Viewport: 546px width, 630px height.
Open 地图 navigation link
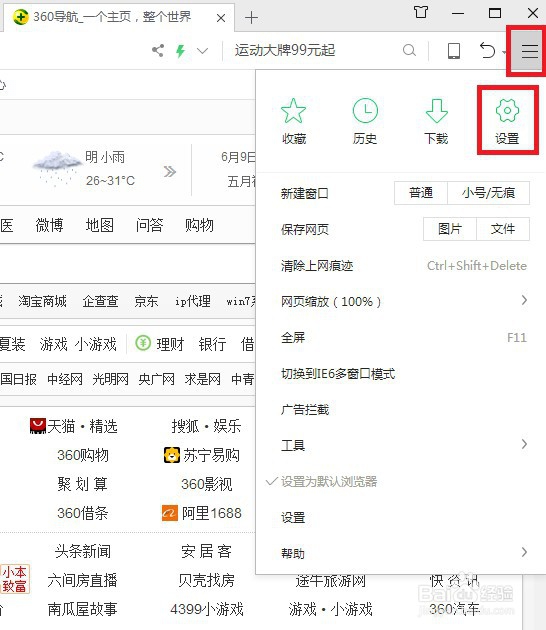point(100,225)
